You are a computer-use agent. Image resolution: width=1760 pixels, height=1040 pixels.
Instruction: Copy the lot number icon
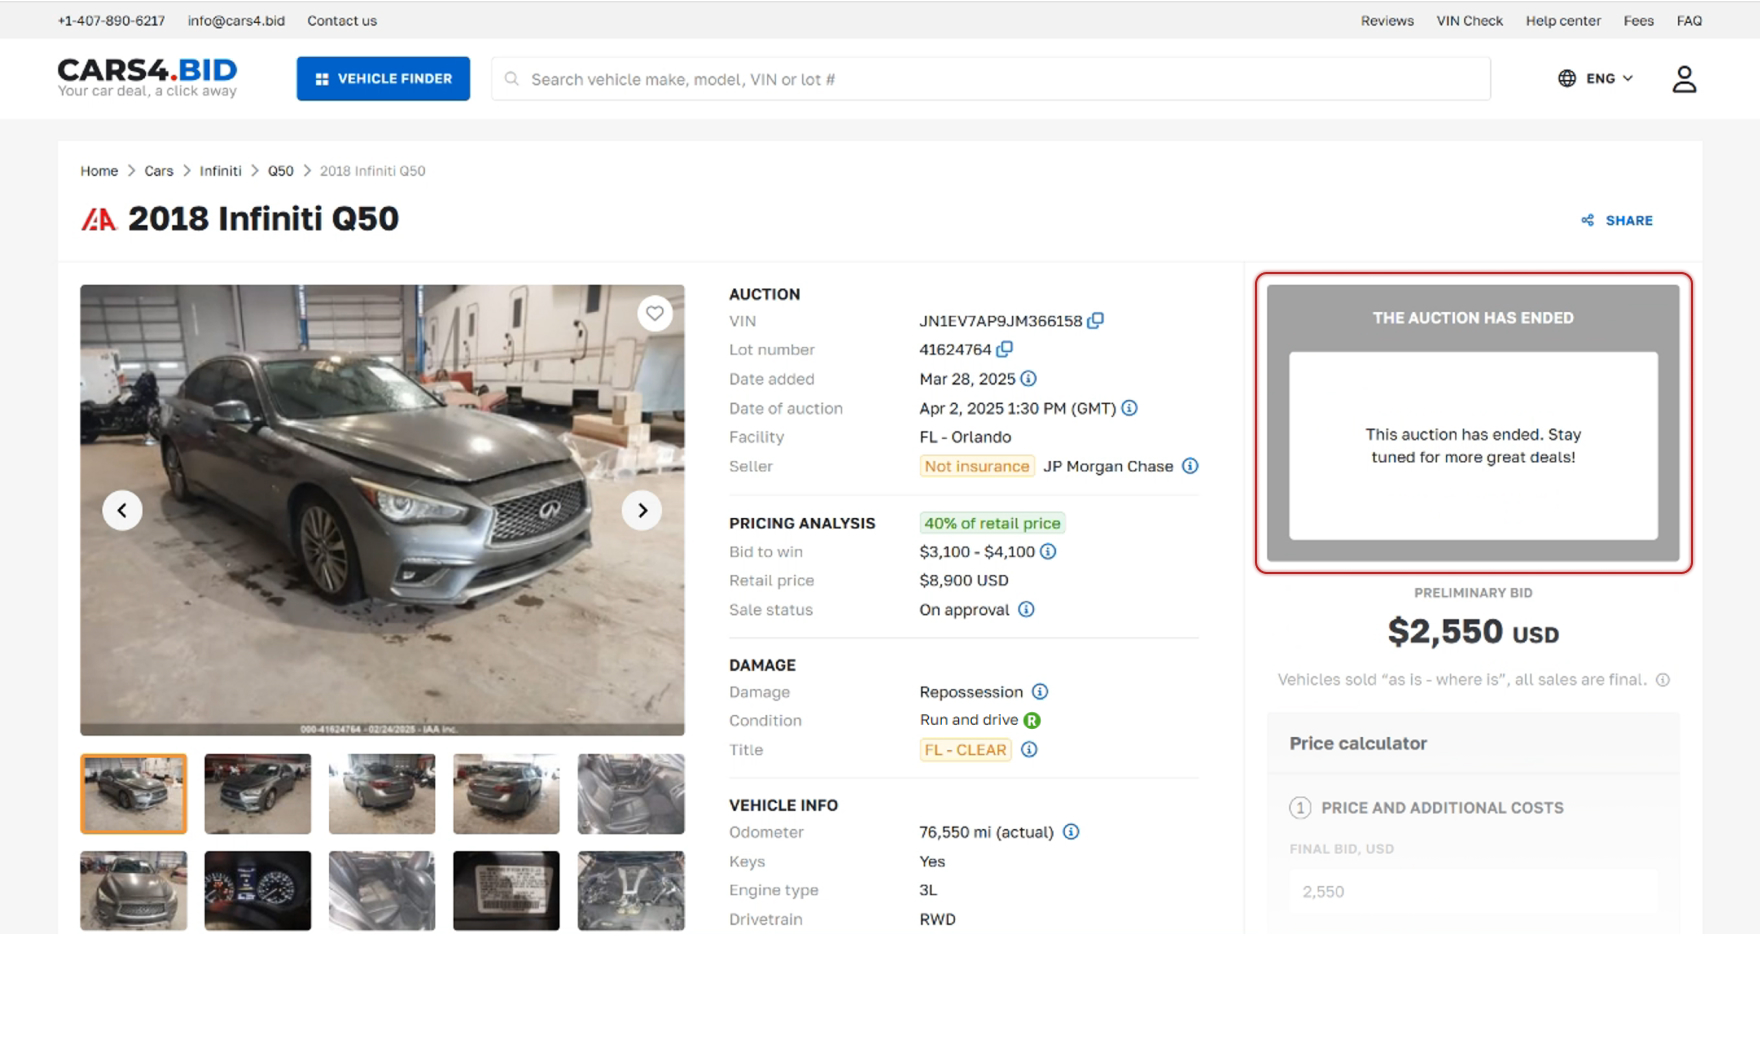click(x=1005, y=349)
